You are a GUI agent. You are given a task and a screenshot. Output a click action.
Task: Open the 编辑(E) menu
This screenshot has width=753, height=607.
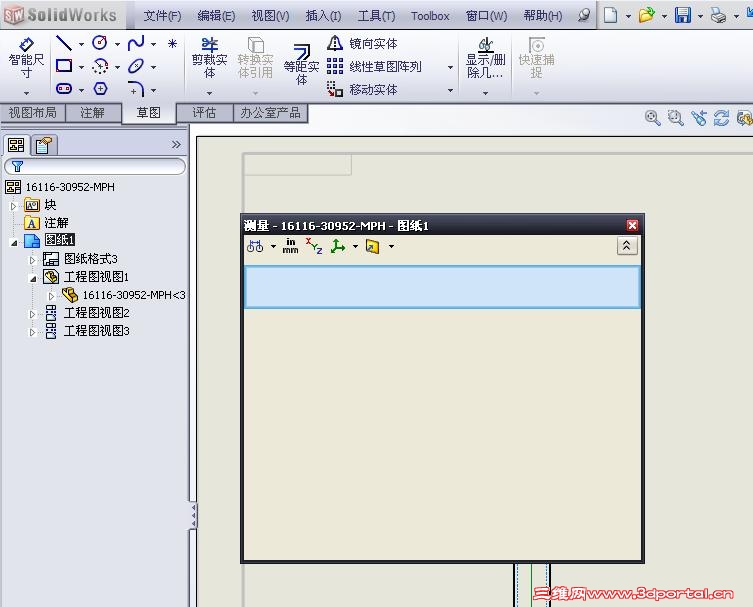[x=216, y=16]
